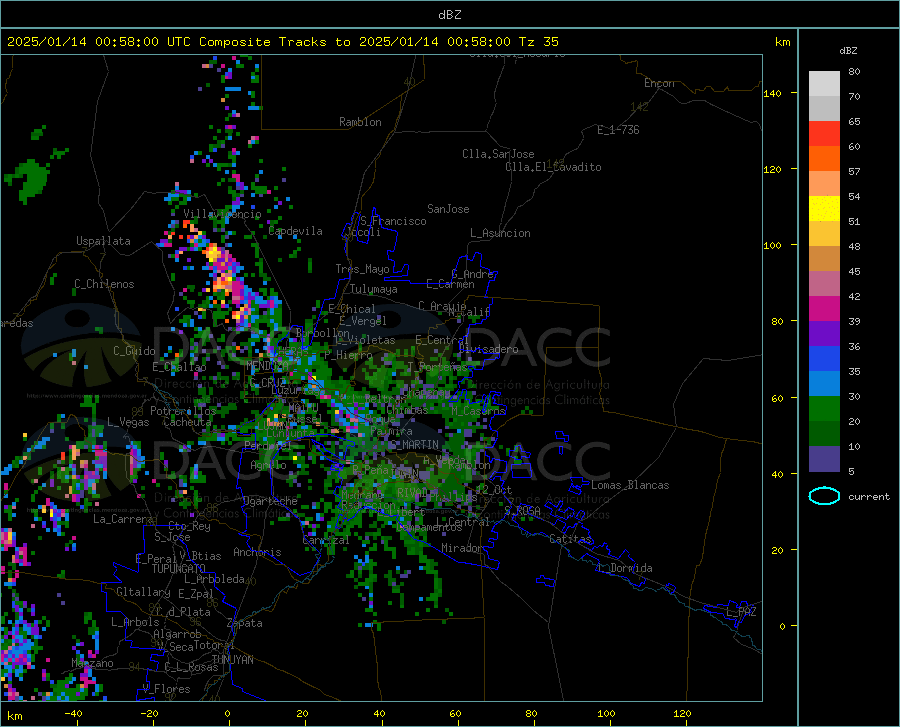Click the Ugarteche place label

tap(270, 501)
